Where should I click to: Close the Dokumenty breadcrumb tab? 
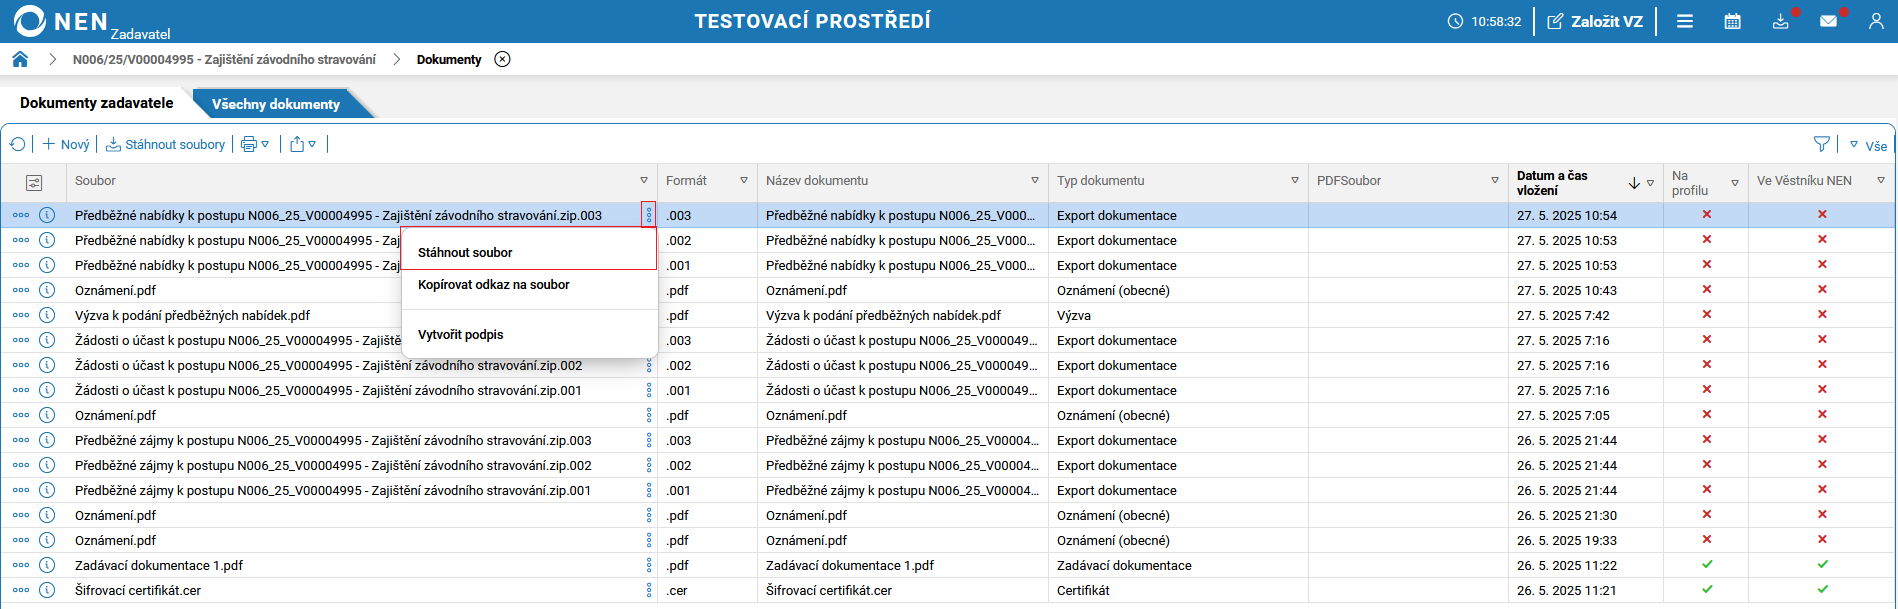503,59
